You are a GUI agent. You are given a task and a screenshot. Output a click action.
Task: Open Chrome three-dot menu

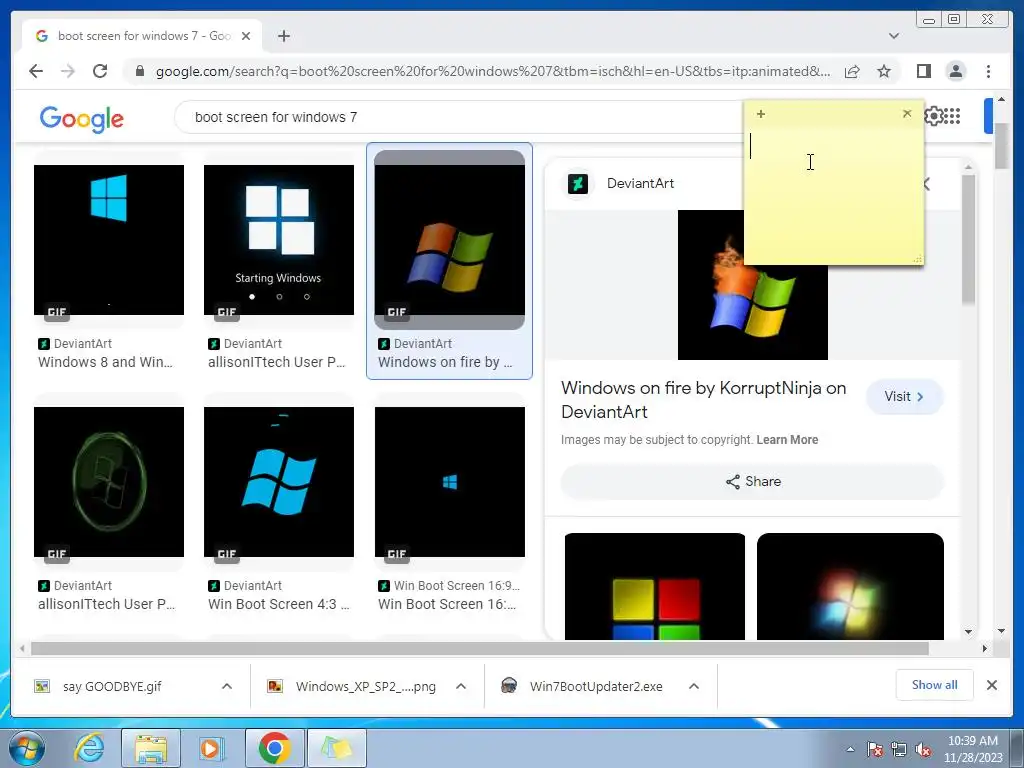click(x=988, y=71)
